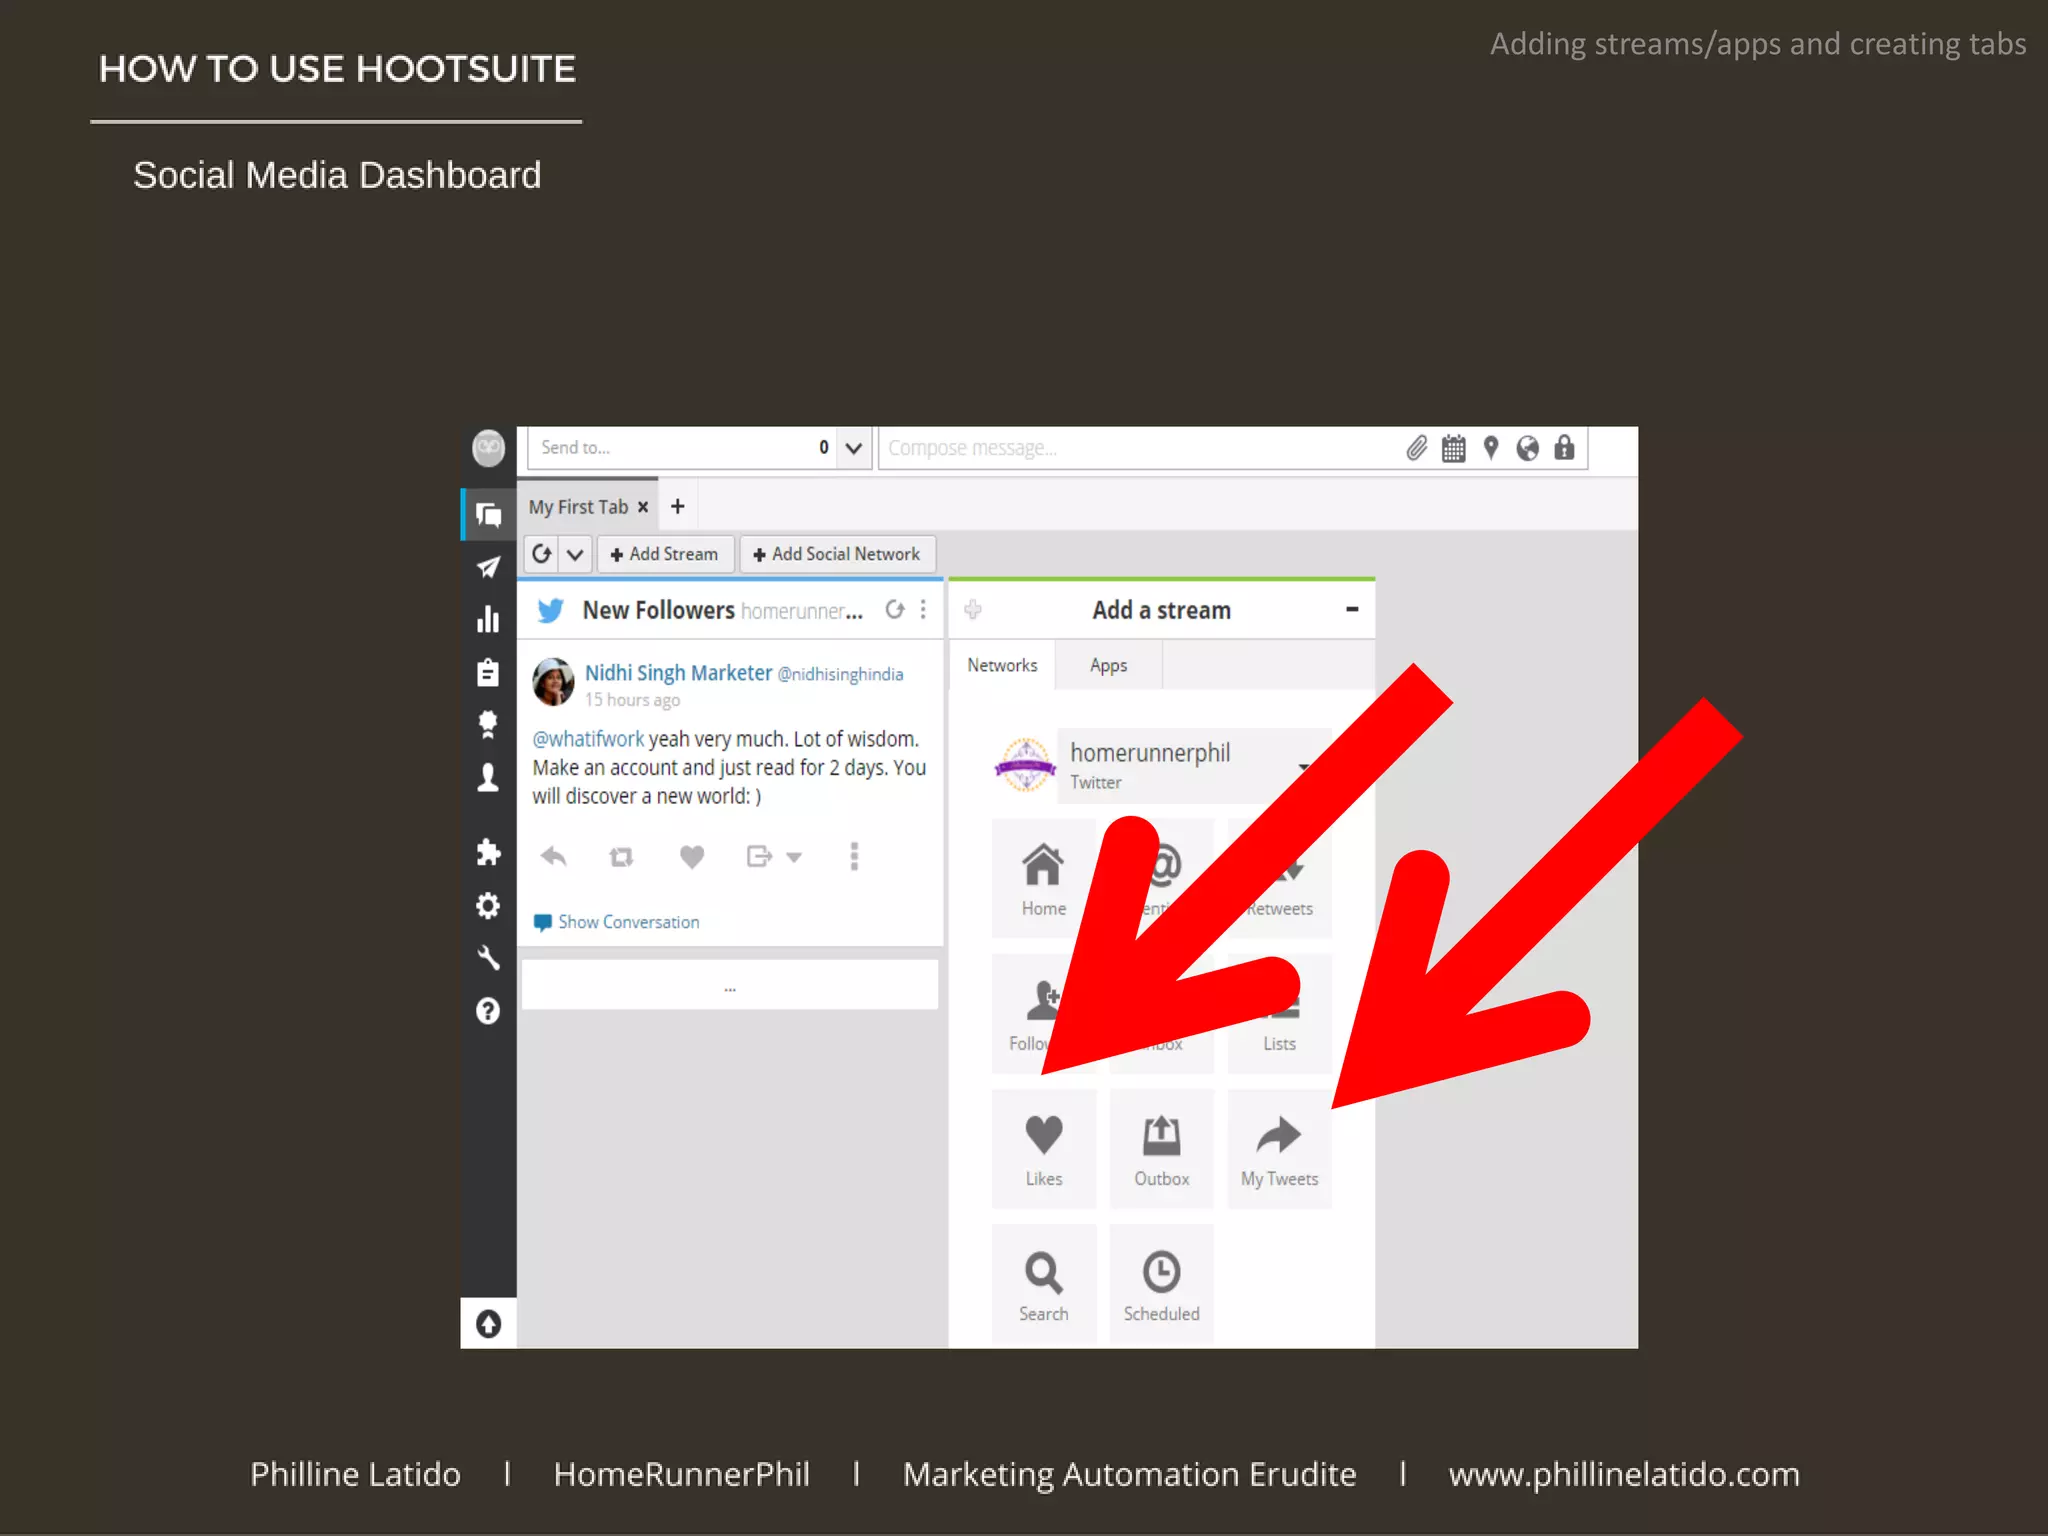Image resolution: width=2048 pixels, height=1536 pixels.
Task: Attach a file with the paperclip icon
Action: [1416, 448]
